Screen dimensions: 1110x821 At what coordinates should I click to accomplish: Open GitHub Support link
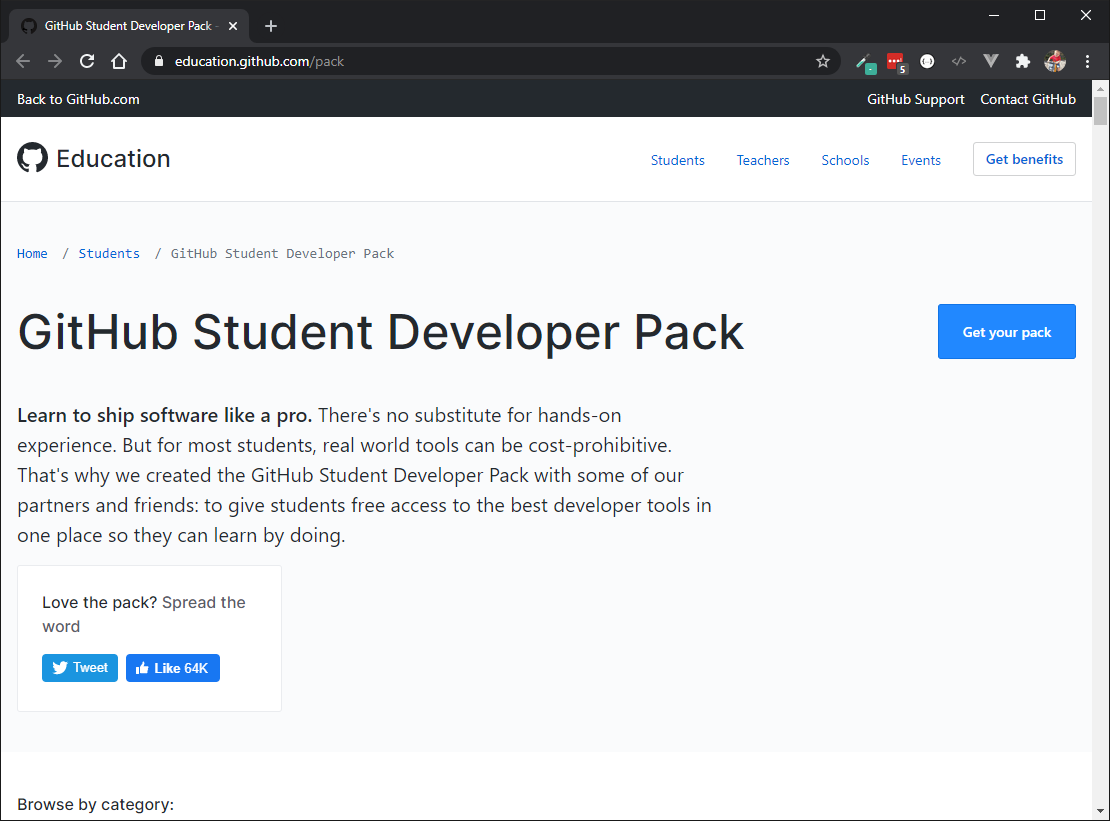click(x=915, y=99)
